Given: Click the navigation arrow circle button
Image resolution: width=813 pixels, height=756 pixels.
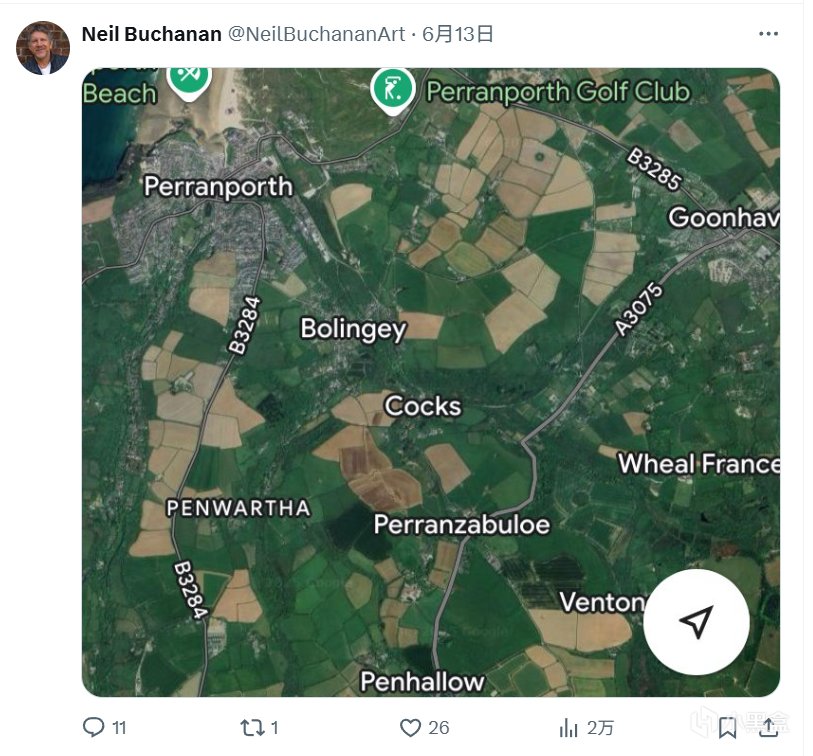Looking at the screenshot, I should coord(696,622).
